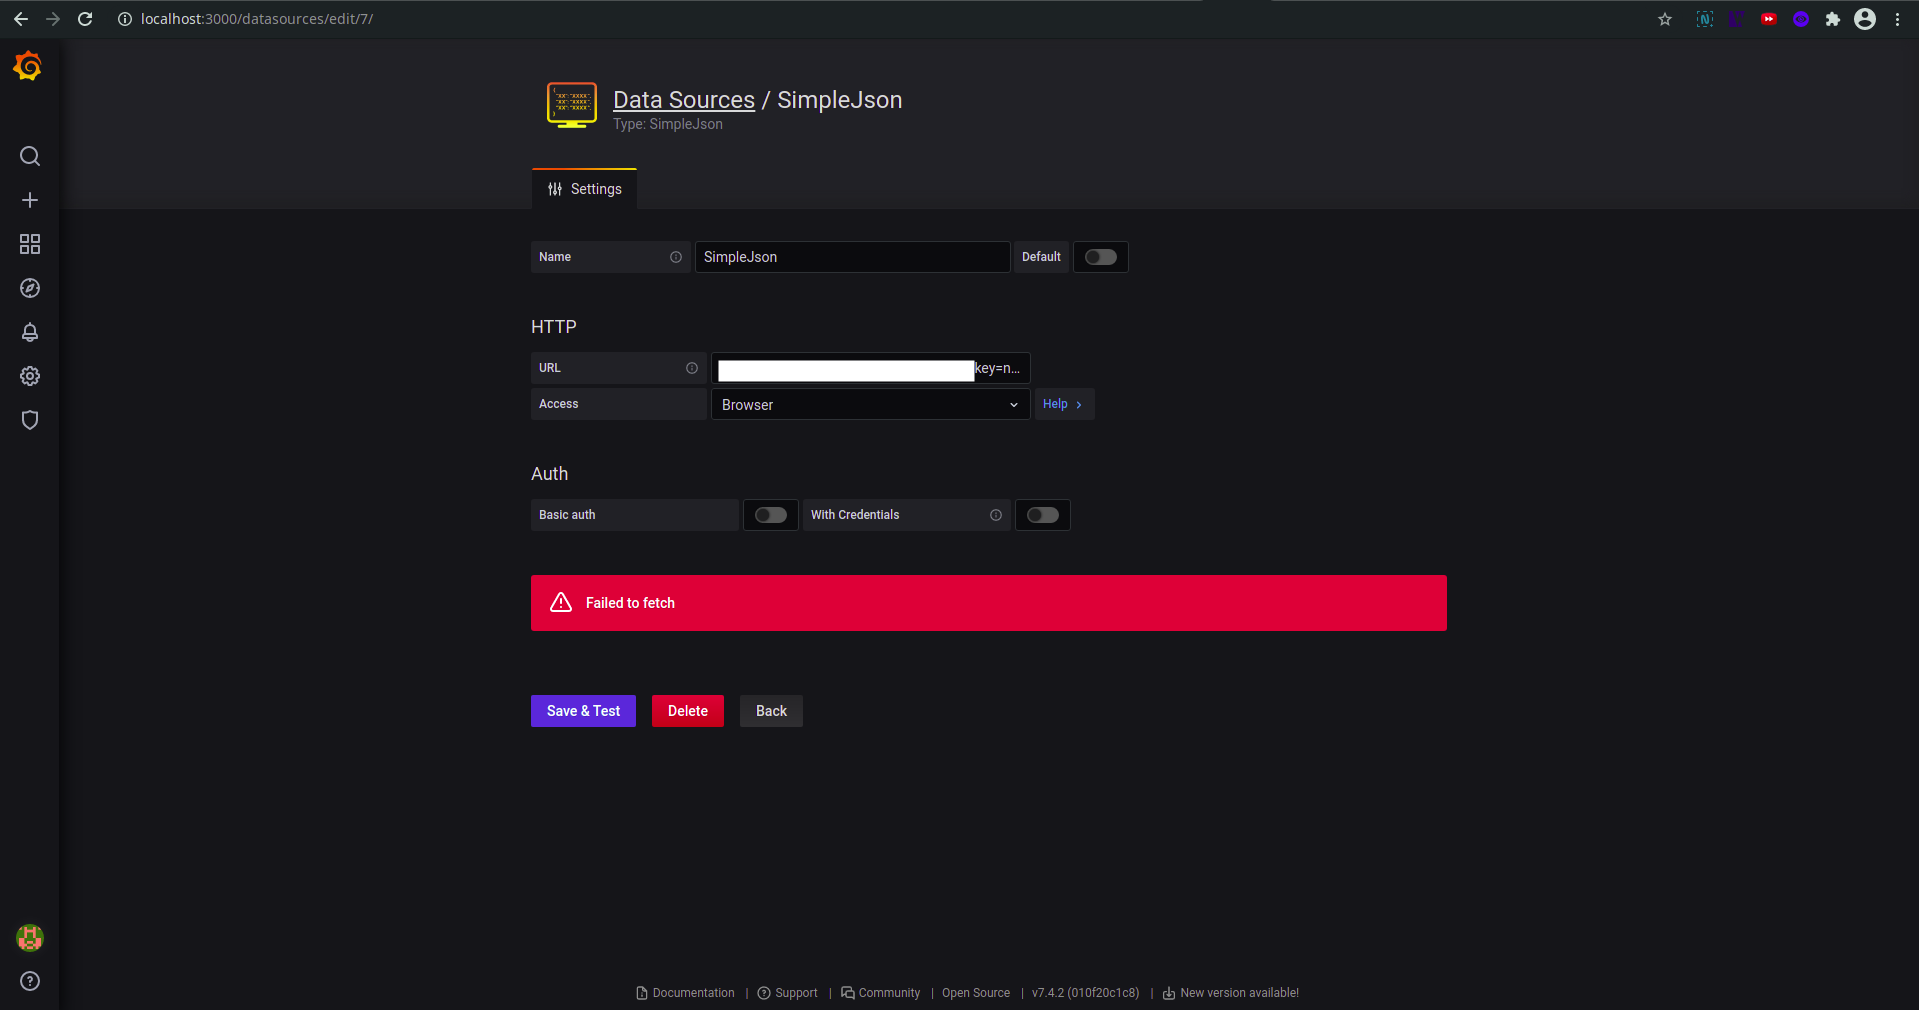The width and height of the screenshot is (1919, 1010).
Task: Switch to the Settings tab
Action: click(584, 189)
